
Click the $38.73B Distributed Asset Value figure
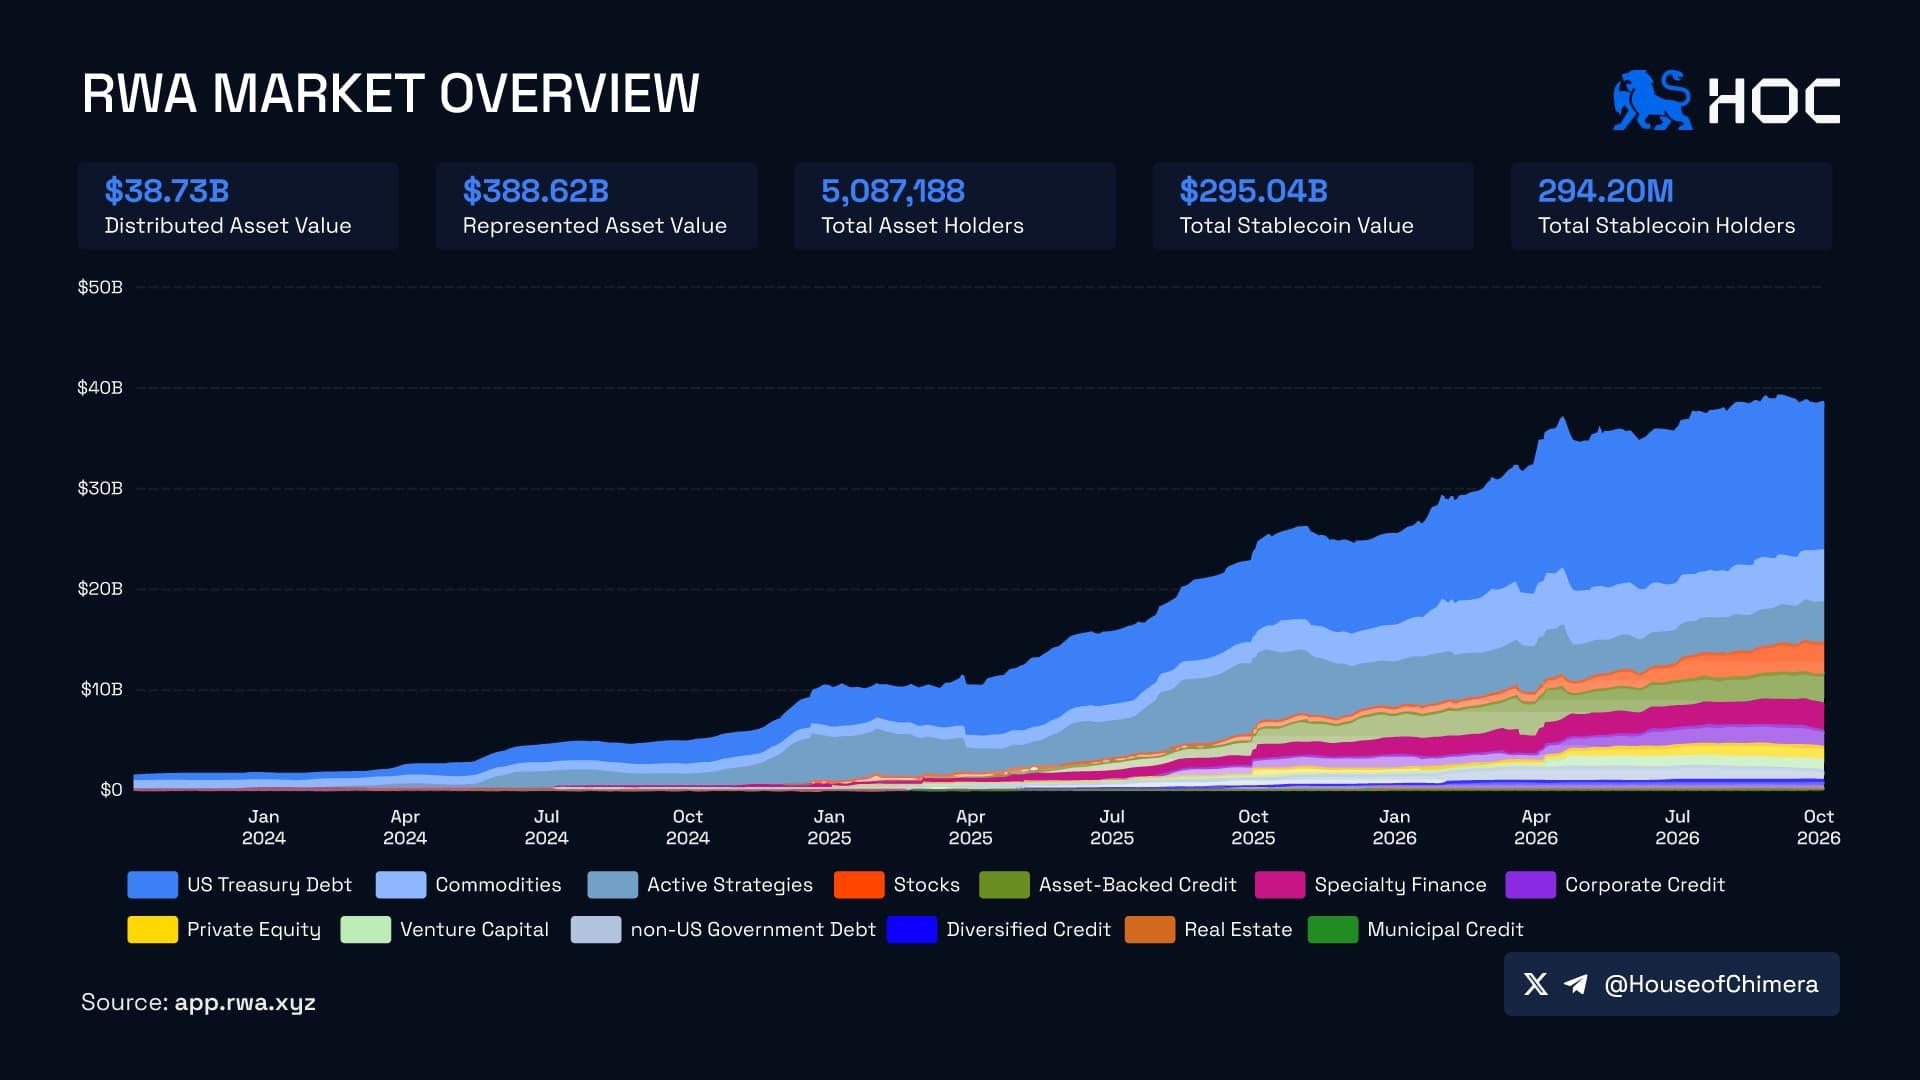click(x=167, y=191)
